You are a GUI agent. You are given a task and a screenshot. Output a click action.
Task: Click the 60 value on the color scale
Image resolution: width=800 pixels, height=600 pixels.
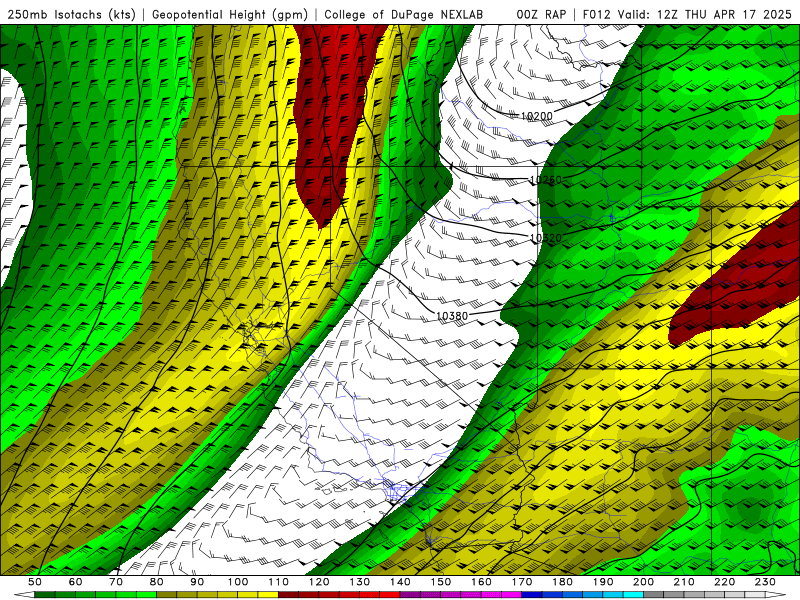coord(75,582)
